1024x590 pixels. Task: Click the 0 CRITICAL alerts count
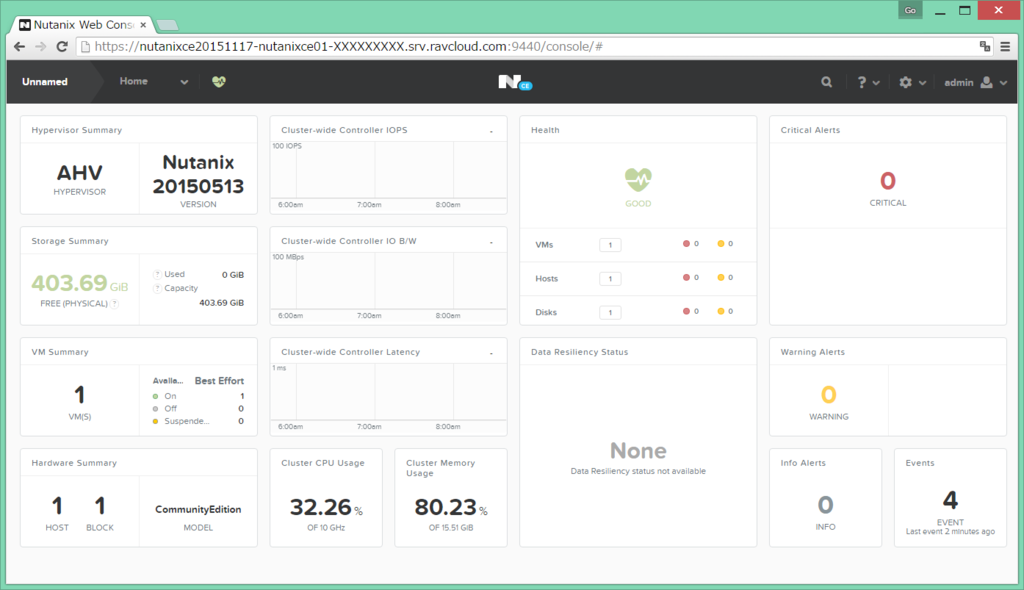click(x=888, y=181)
